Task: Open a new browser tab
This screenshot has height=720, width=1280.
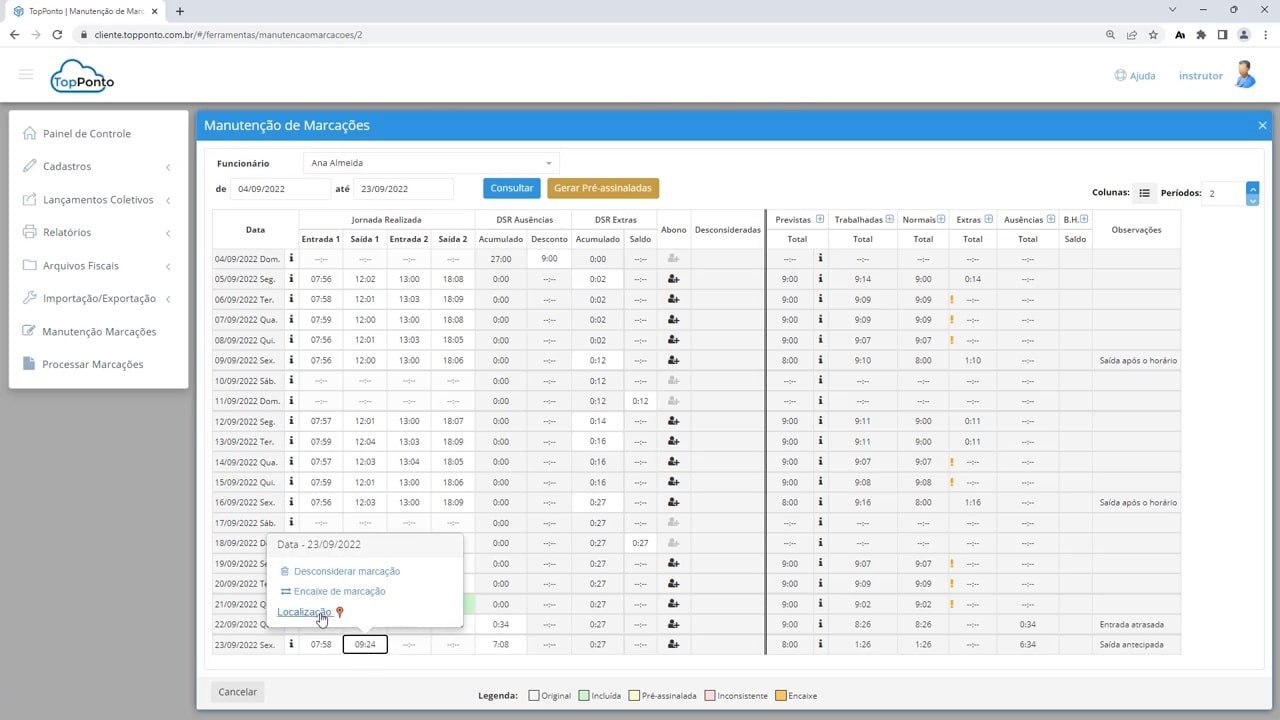Action: [180, 11]
